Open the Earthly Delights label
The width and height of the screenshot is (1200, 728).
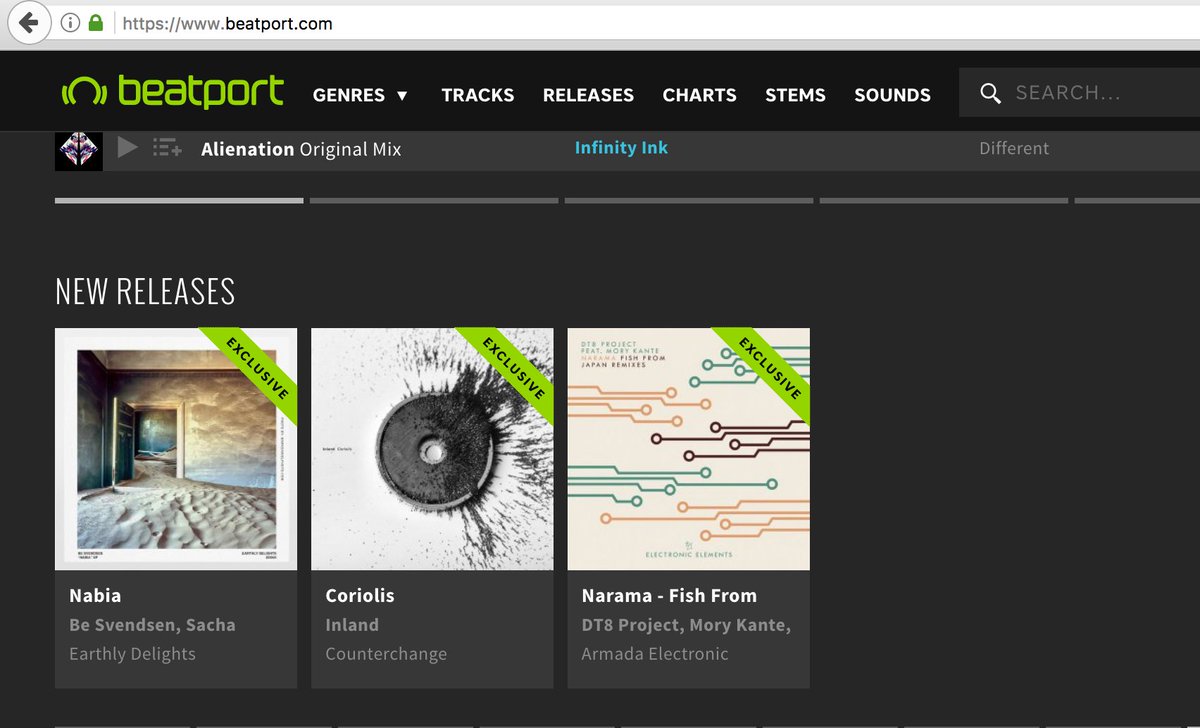(x=132, y=654)
